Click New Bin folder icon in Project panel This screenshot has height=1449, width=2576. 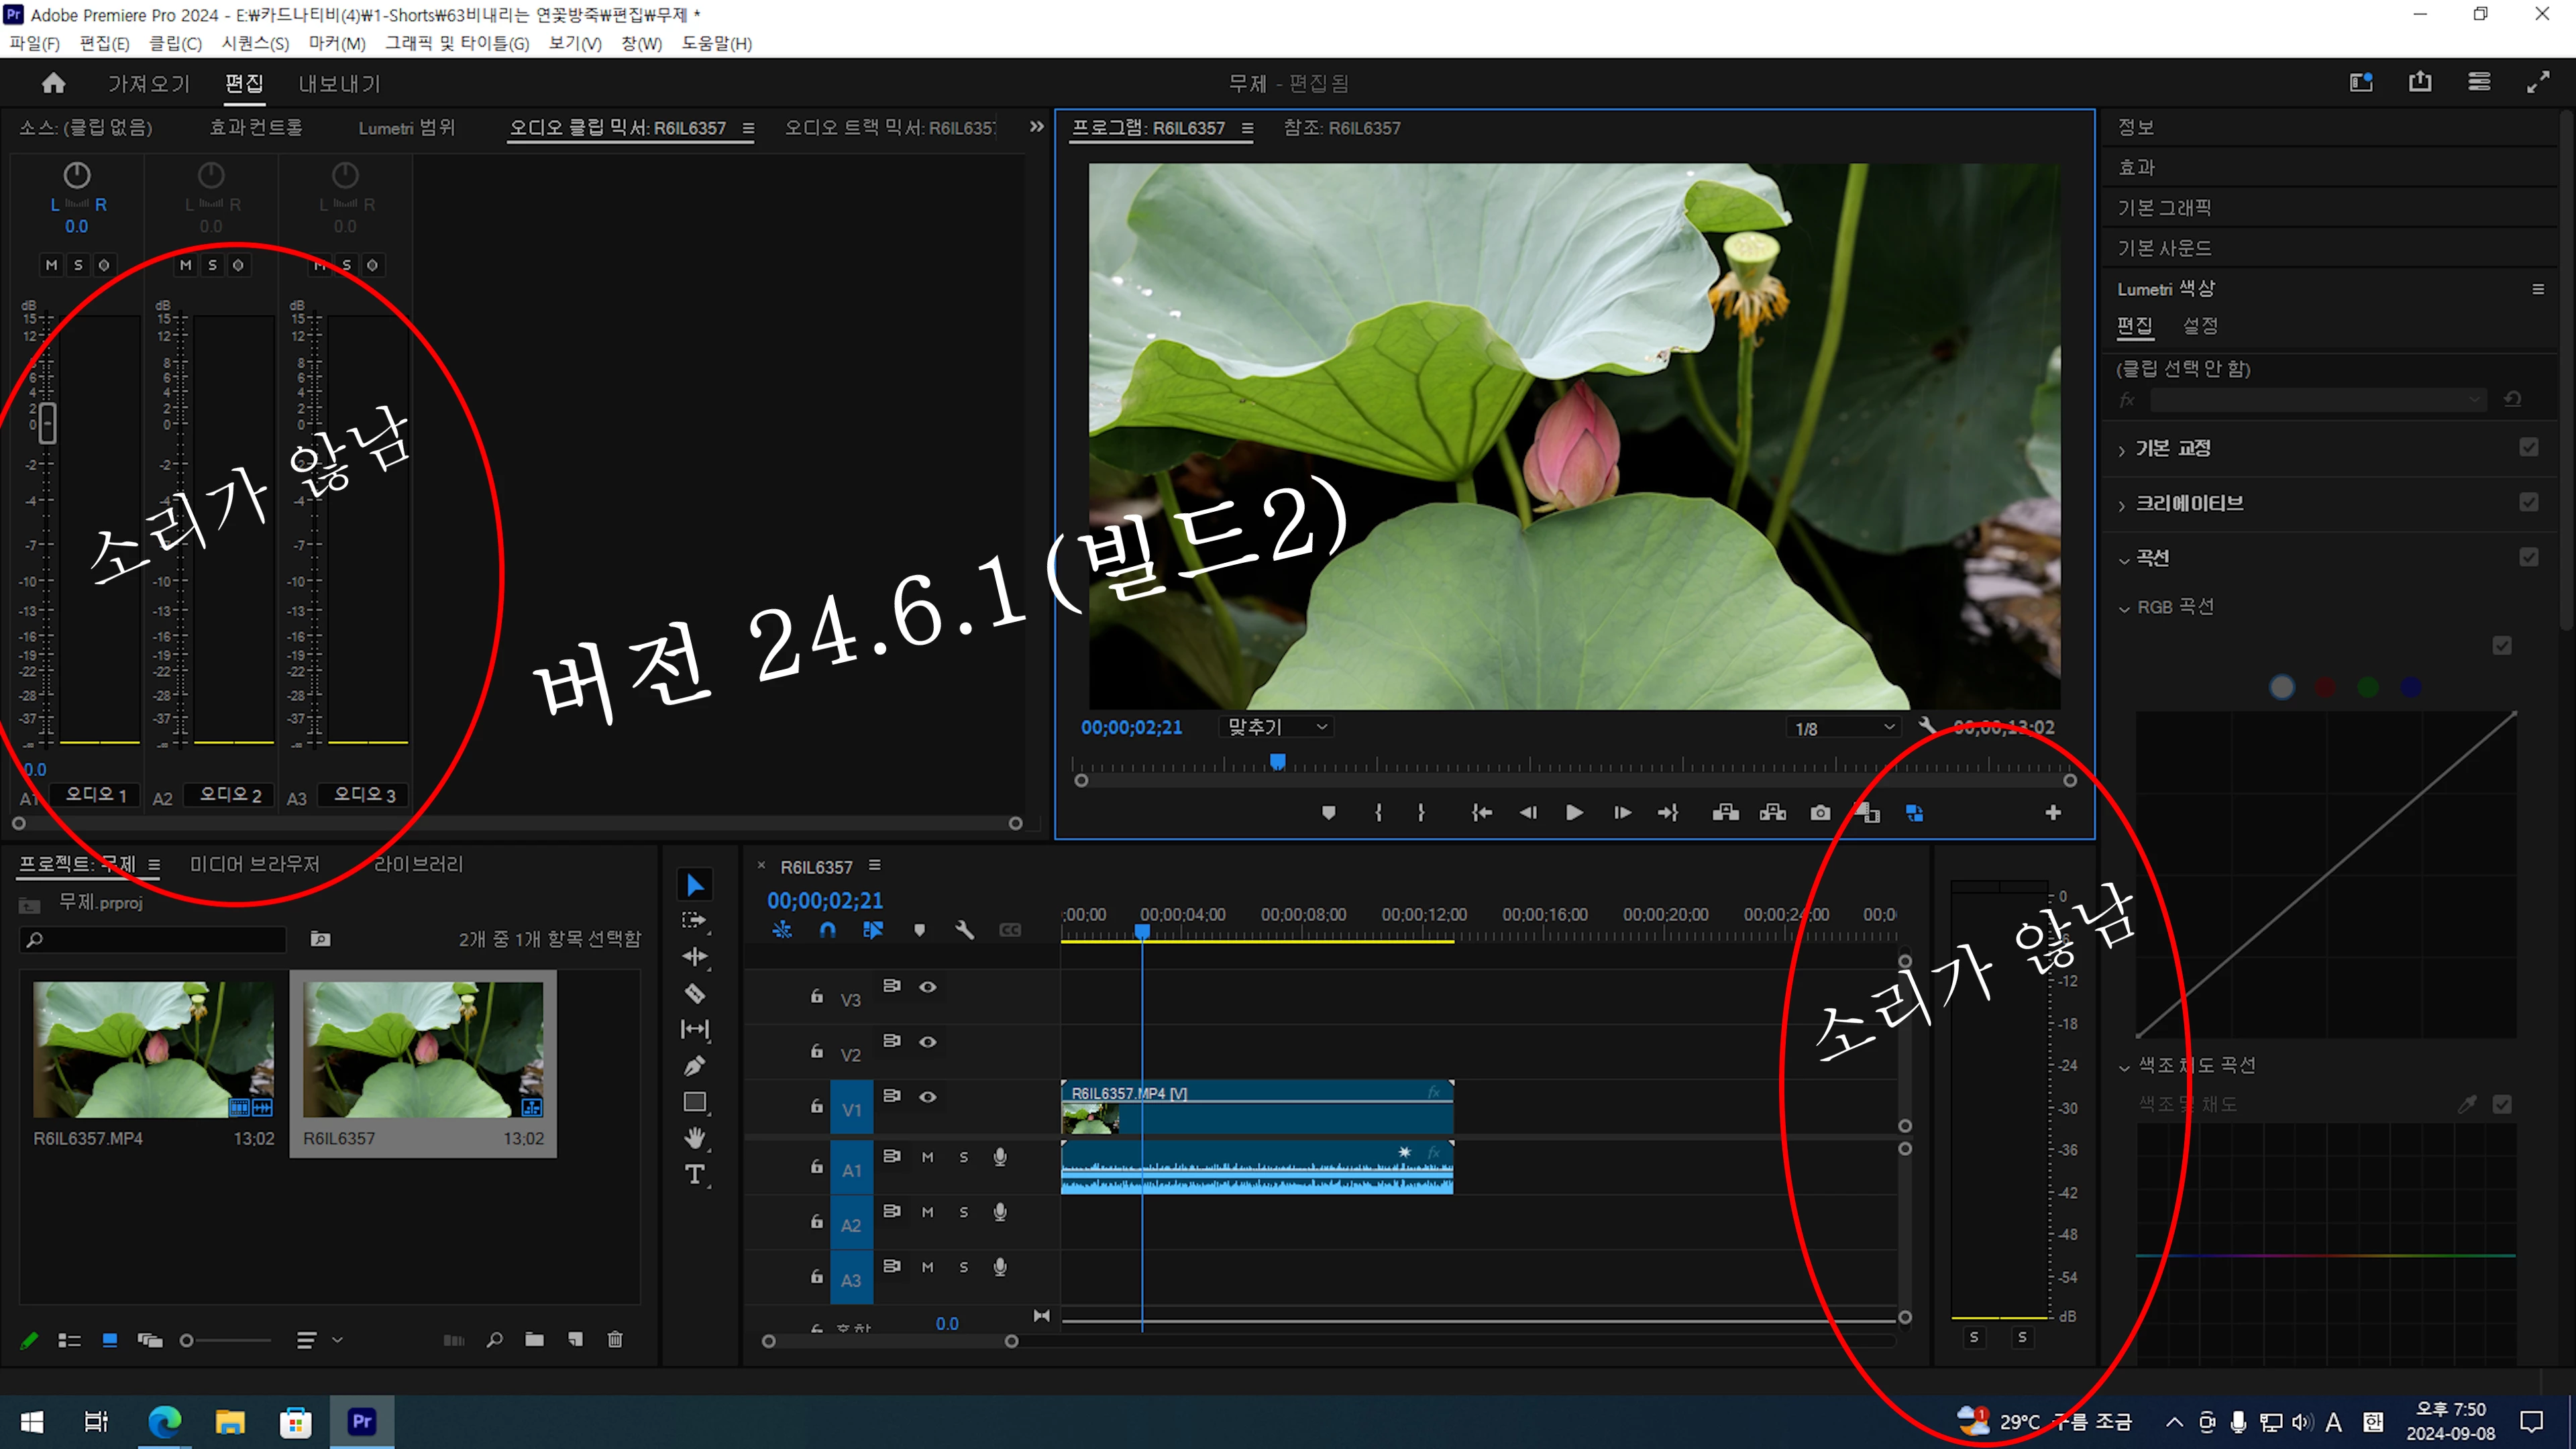pyautogui.click(x=534, y=1340)
